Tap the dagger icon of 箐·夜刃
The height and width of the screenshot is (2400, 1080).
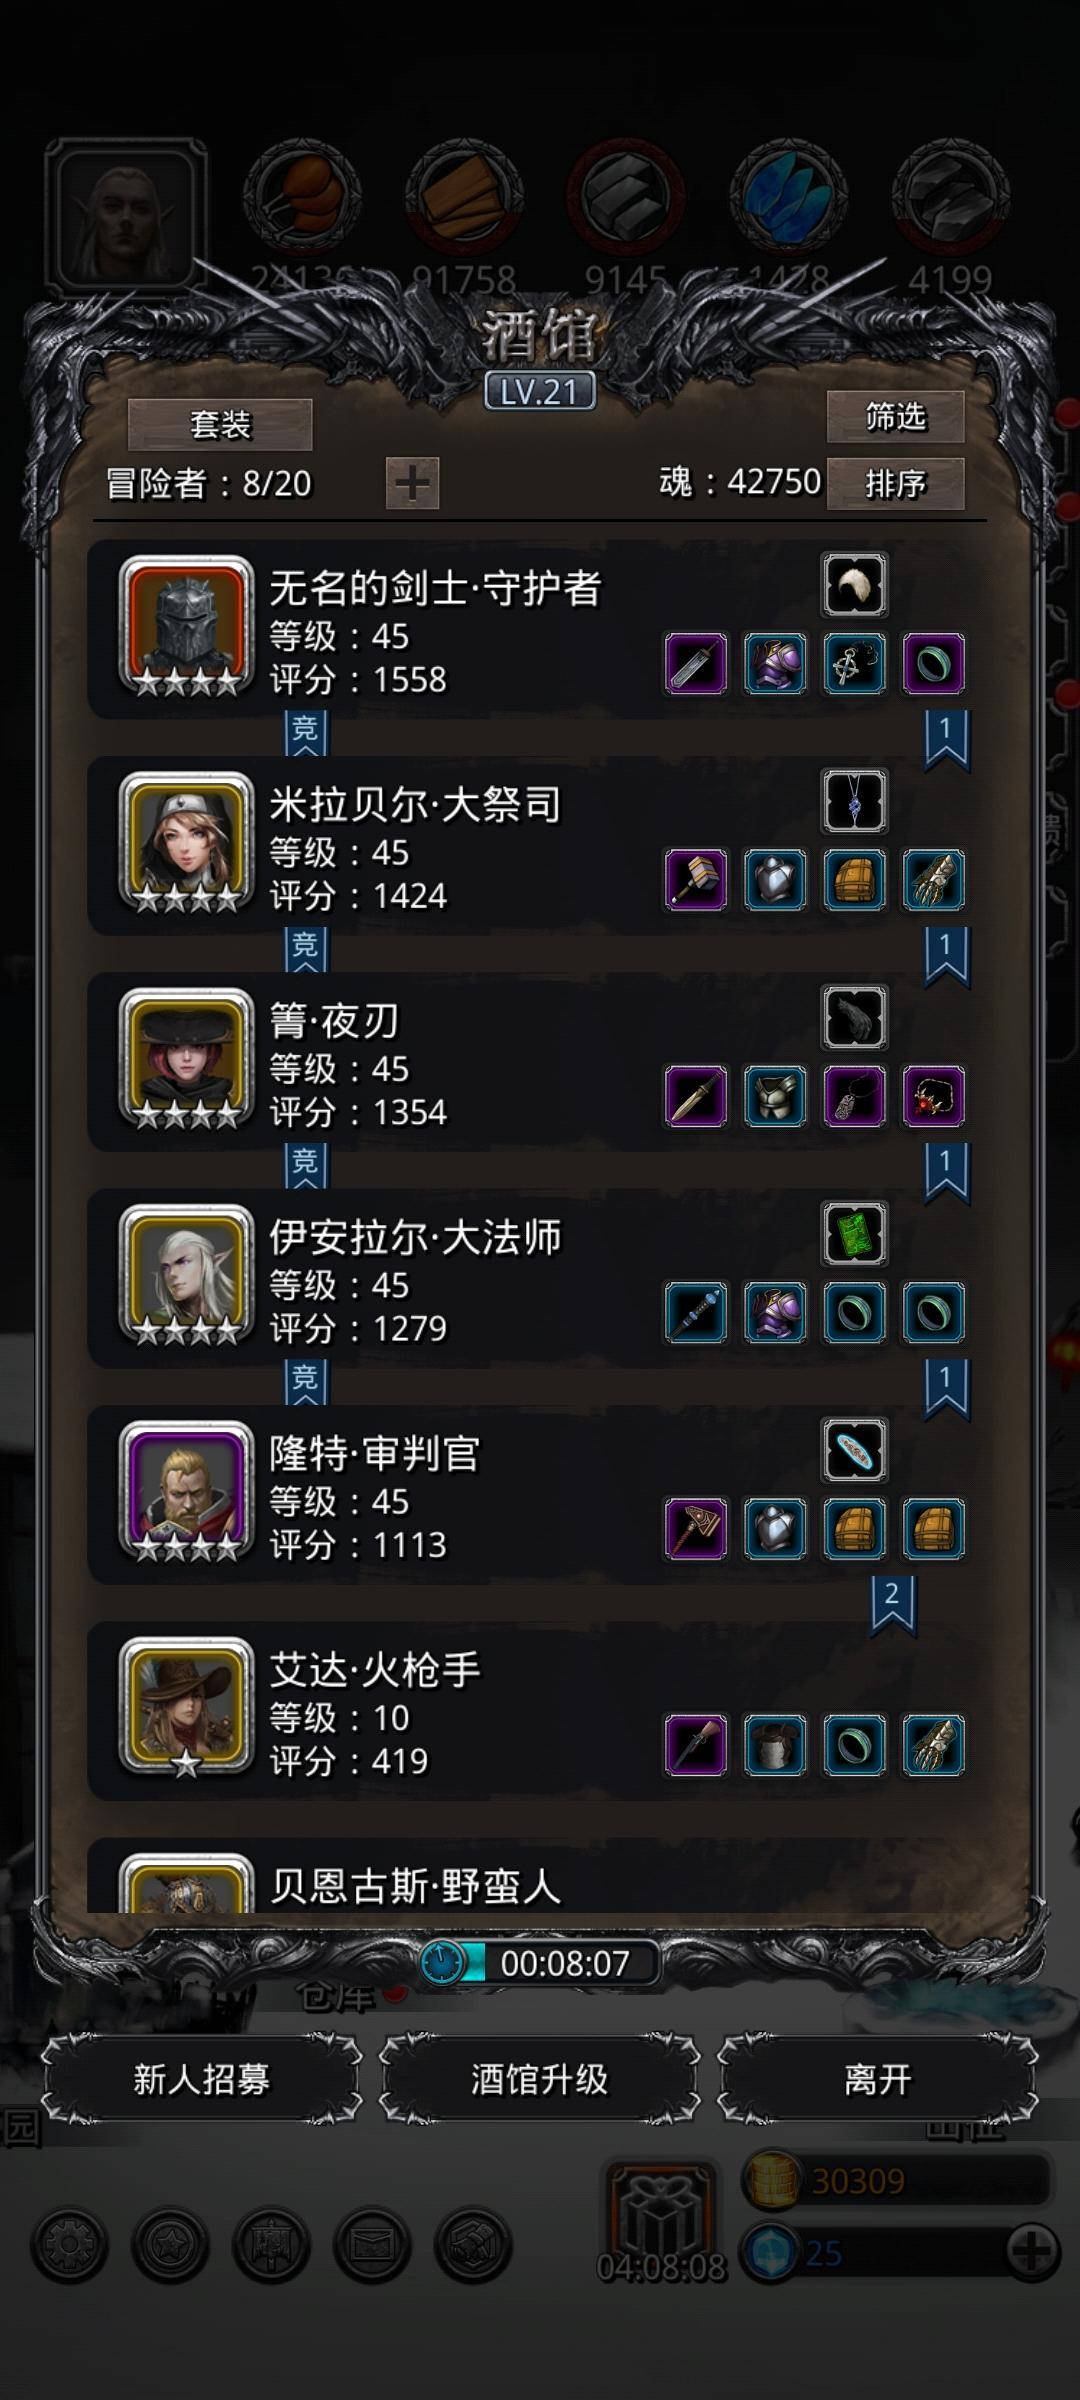tap(696, 1096)
